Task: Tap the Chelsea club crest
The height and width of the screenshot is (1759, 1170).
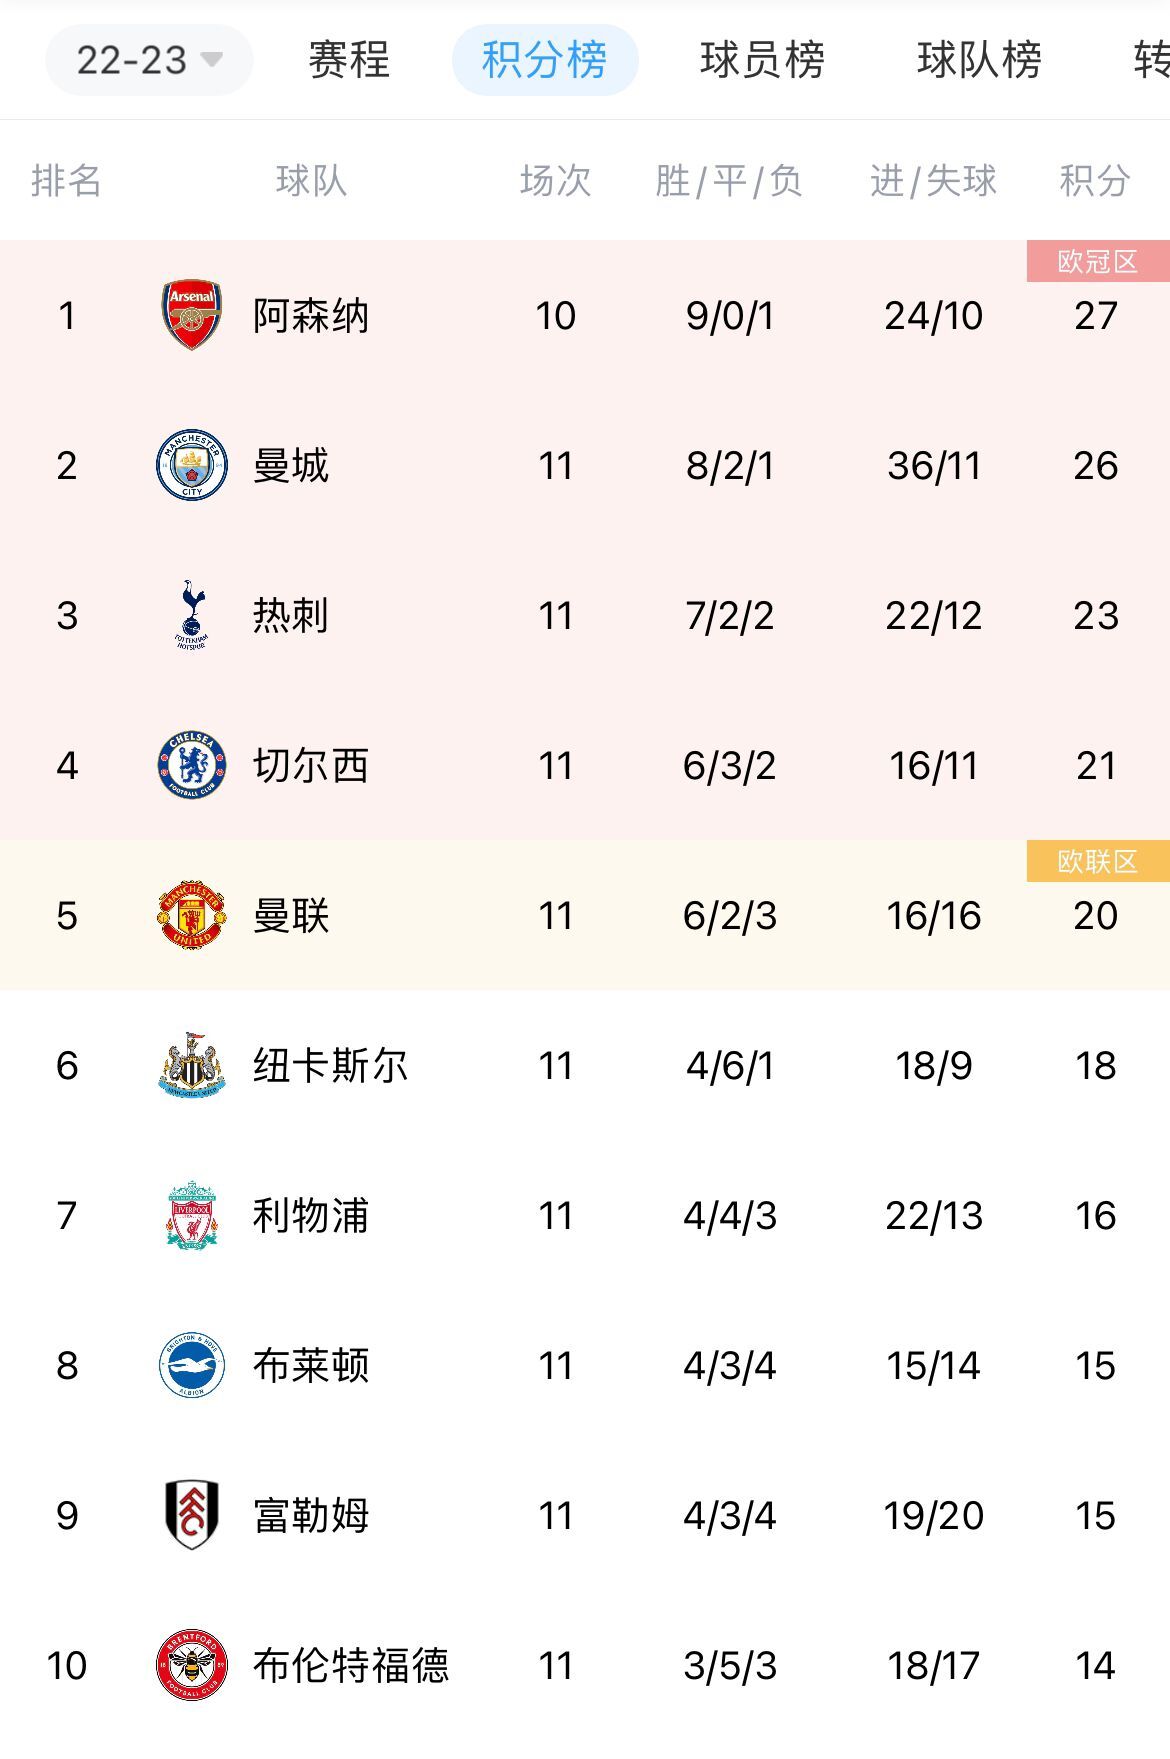Action: coord(192,765)
